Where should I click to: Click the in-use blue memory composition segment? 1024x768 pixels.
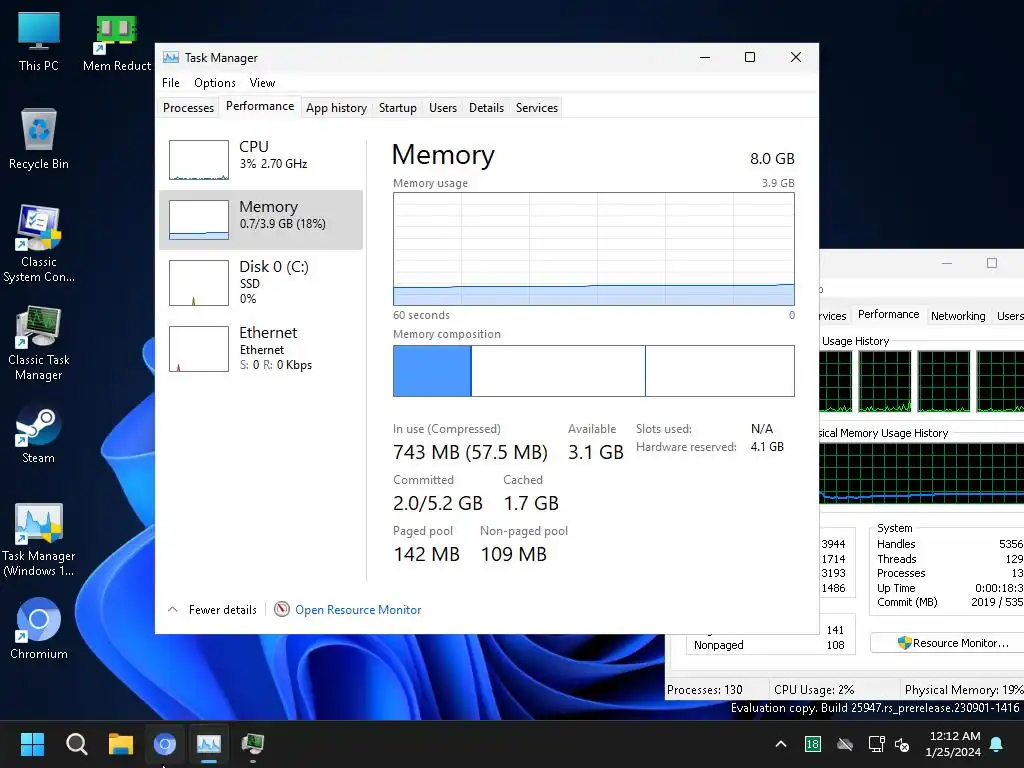tap(432, 371)
